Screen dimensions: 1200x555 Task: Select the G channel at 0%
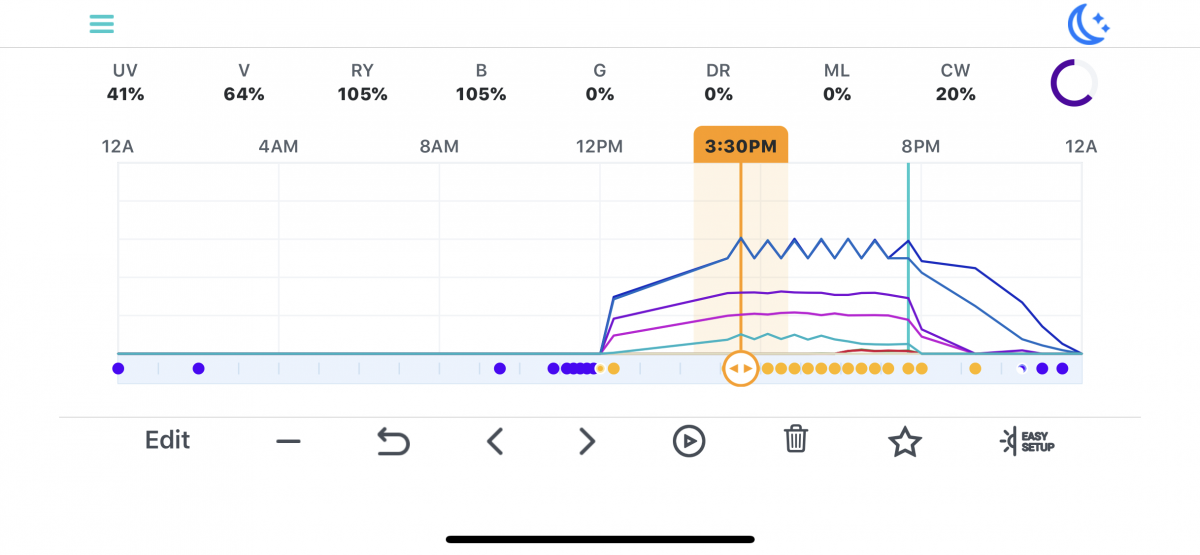point(599,83)
